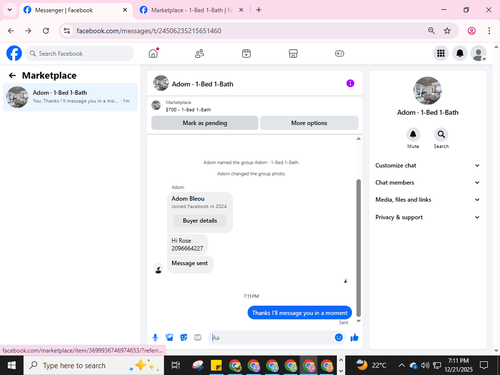Reload the page in browser toolbar
500x375 pixels.
coord(46,31)
